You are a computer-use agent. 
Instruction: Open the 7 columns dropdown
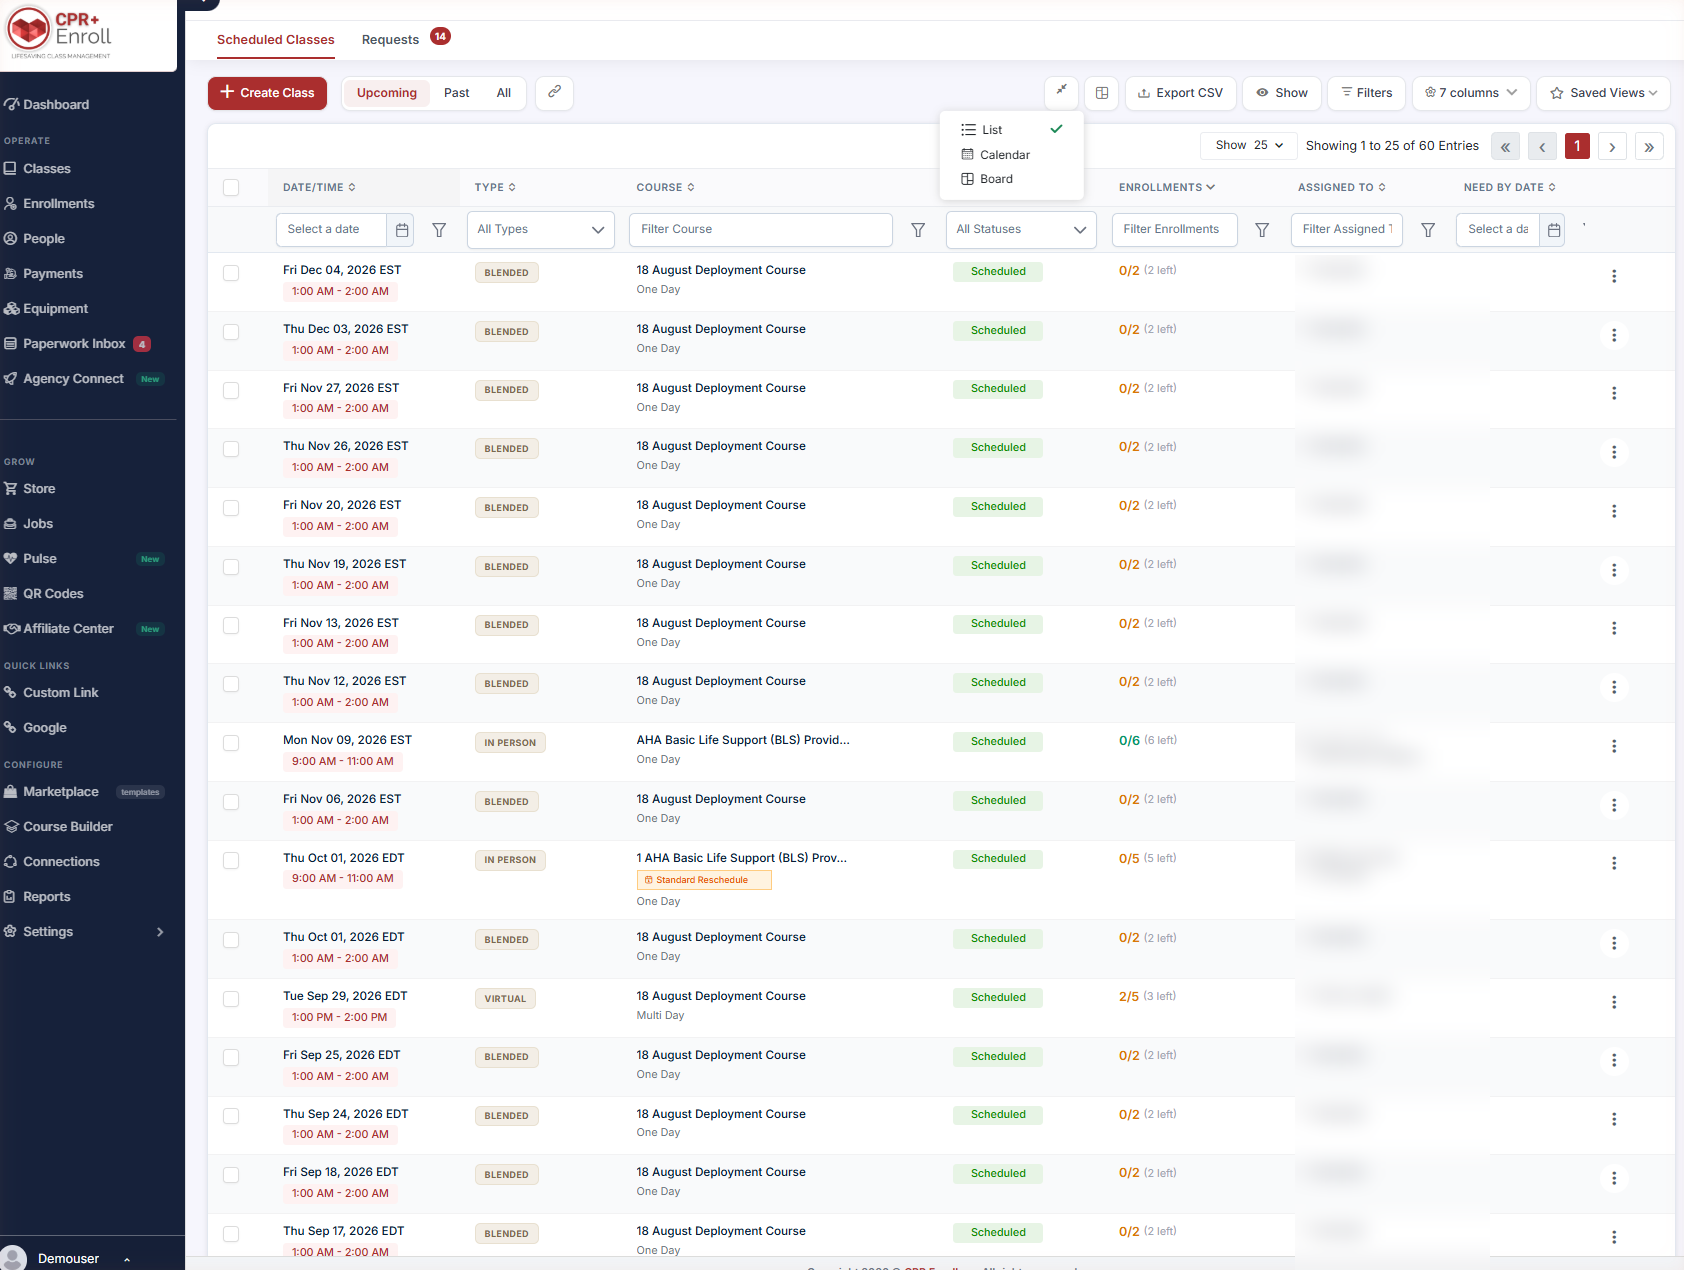click(1470, 92)
